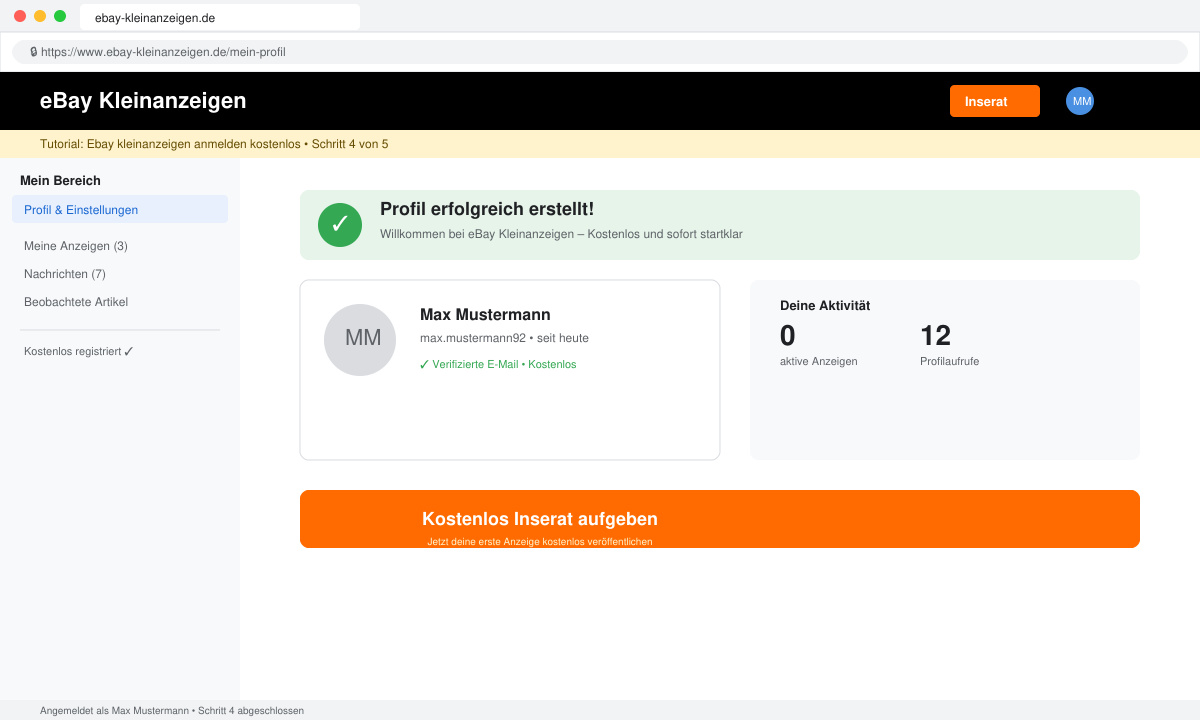Image resolution: width=1200 pixels, height=720 pixels.
Task: Click the green success checkmark circle
Action: click(340, 224)
